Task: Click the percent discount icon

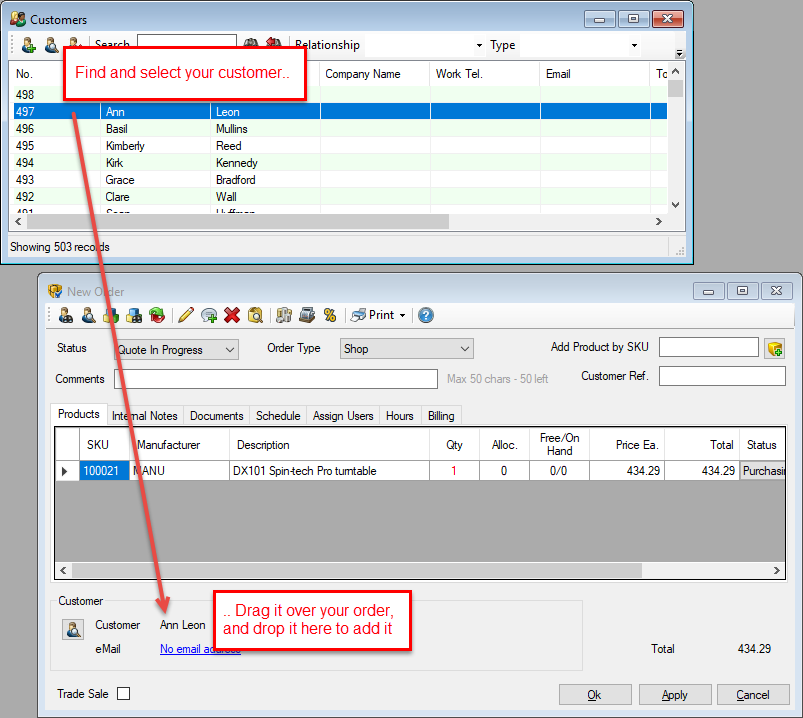Action: [x=330, y=315]
